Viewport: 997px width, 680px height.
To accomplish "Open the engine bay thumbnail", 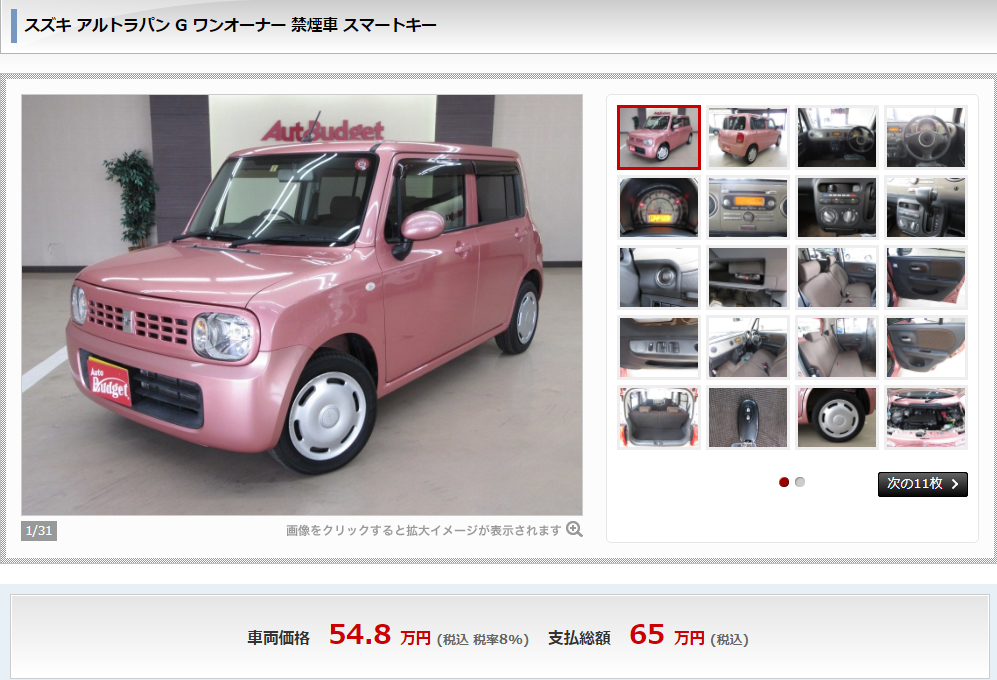I will (x=926, y=417).
